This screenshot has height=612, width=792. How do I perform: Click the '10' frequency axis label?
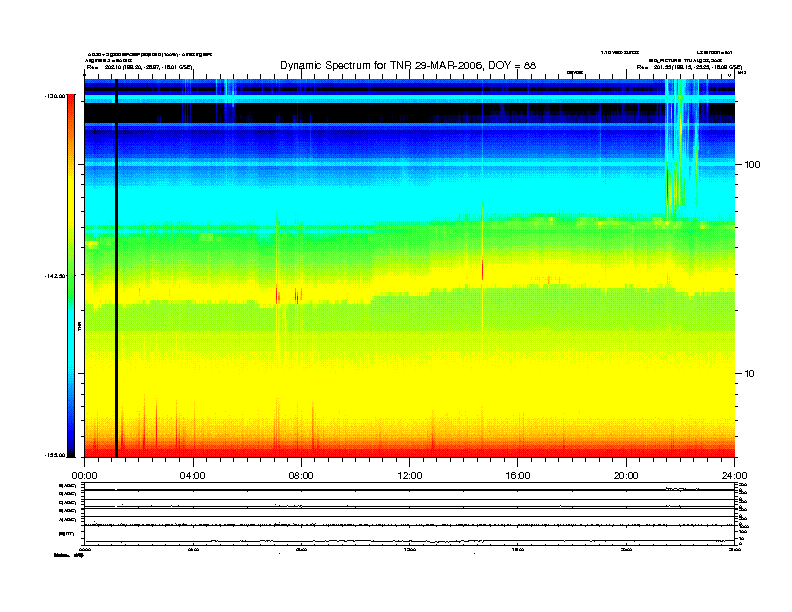[x=750, y=374]
